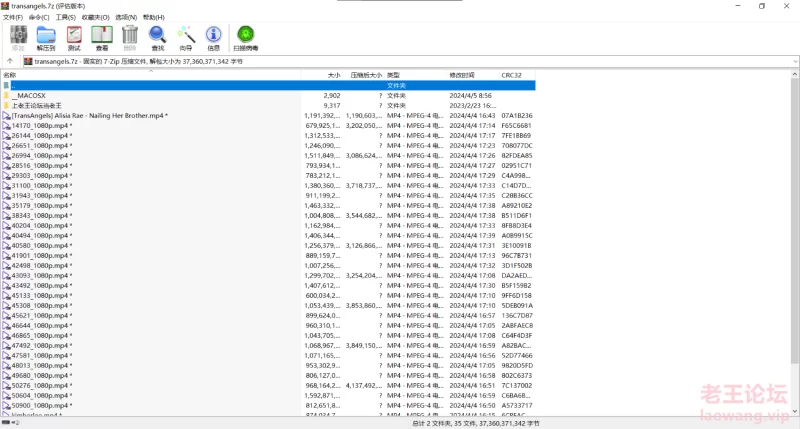Click the Extract To (解压到) toolbar icon
Image resolution: width=800 pixels, height=429 pixels.
(x=46, y=38)
